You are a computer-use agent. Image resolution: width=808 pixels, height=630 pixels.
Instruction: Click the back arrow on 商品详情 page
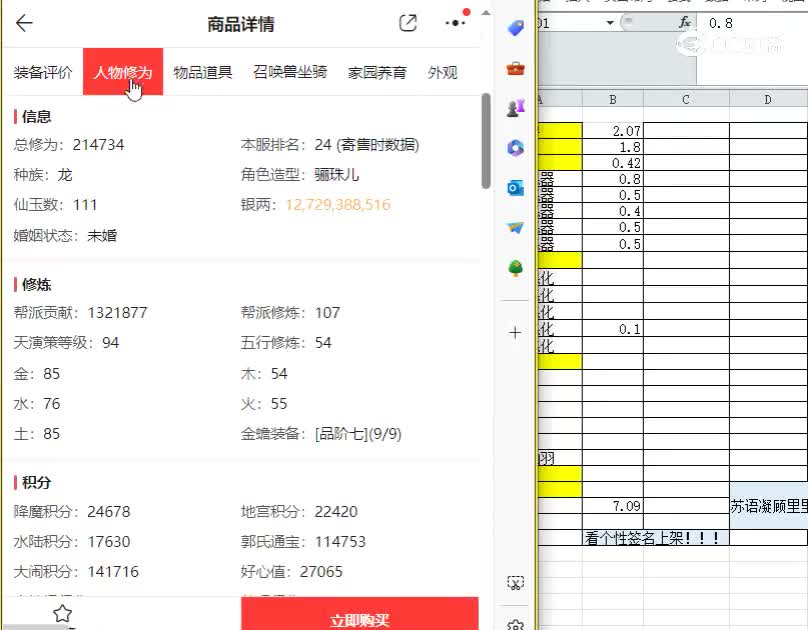[x=24, y=24]
